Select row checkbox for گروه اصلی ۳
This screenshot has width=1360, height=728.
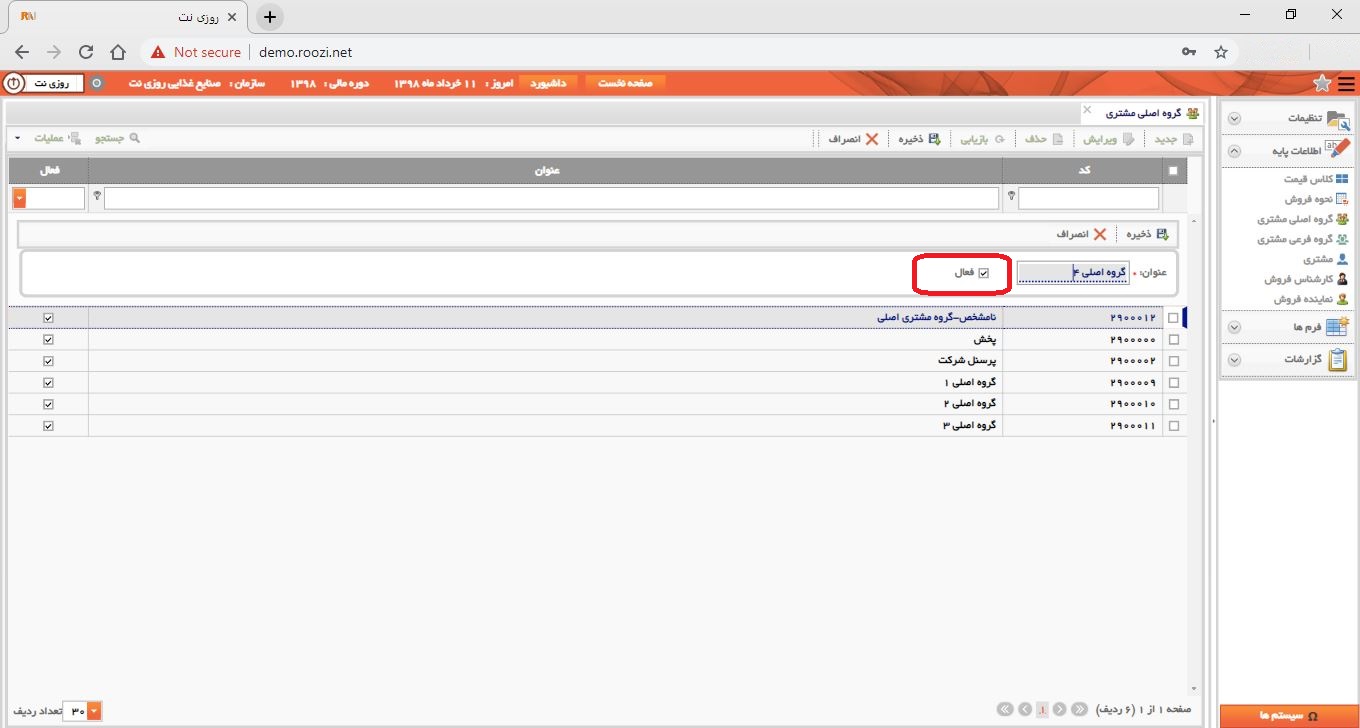coord(1173,426)
